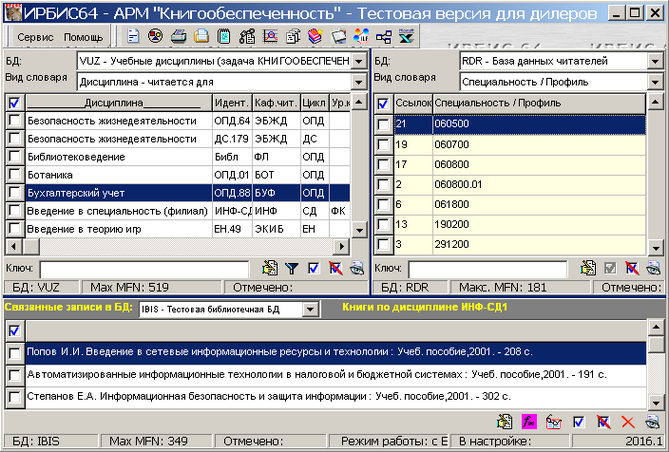Click the red X delete icon in the bottom panel
Viewport: 669px width, 452px height.
(x=628, y=422)
